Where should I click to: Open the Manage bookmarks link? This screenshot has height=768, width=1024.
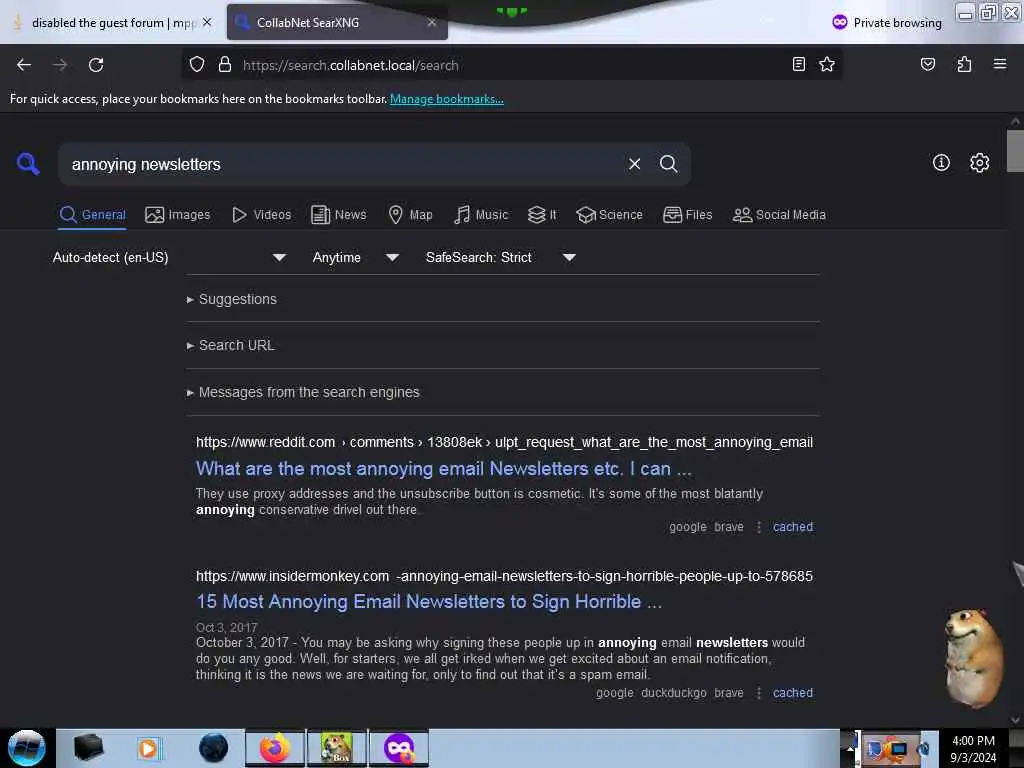[x=447, y=99]
